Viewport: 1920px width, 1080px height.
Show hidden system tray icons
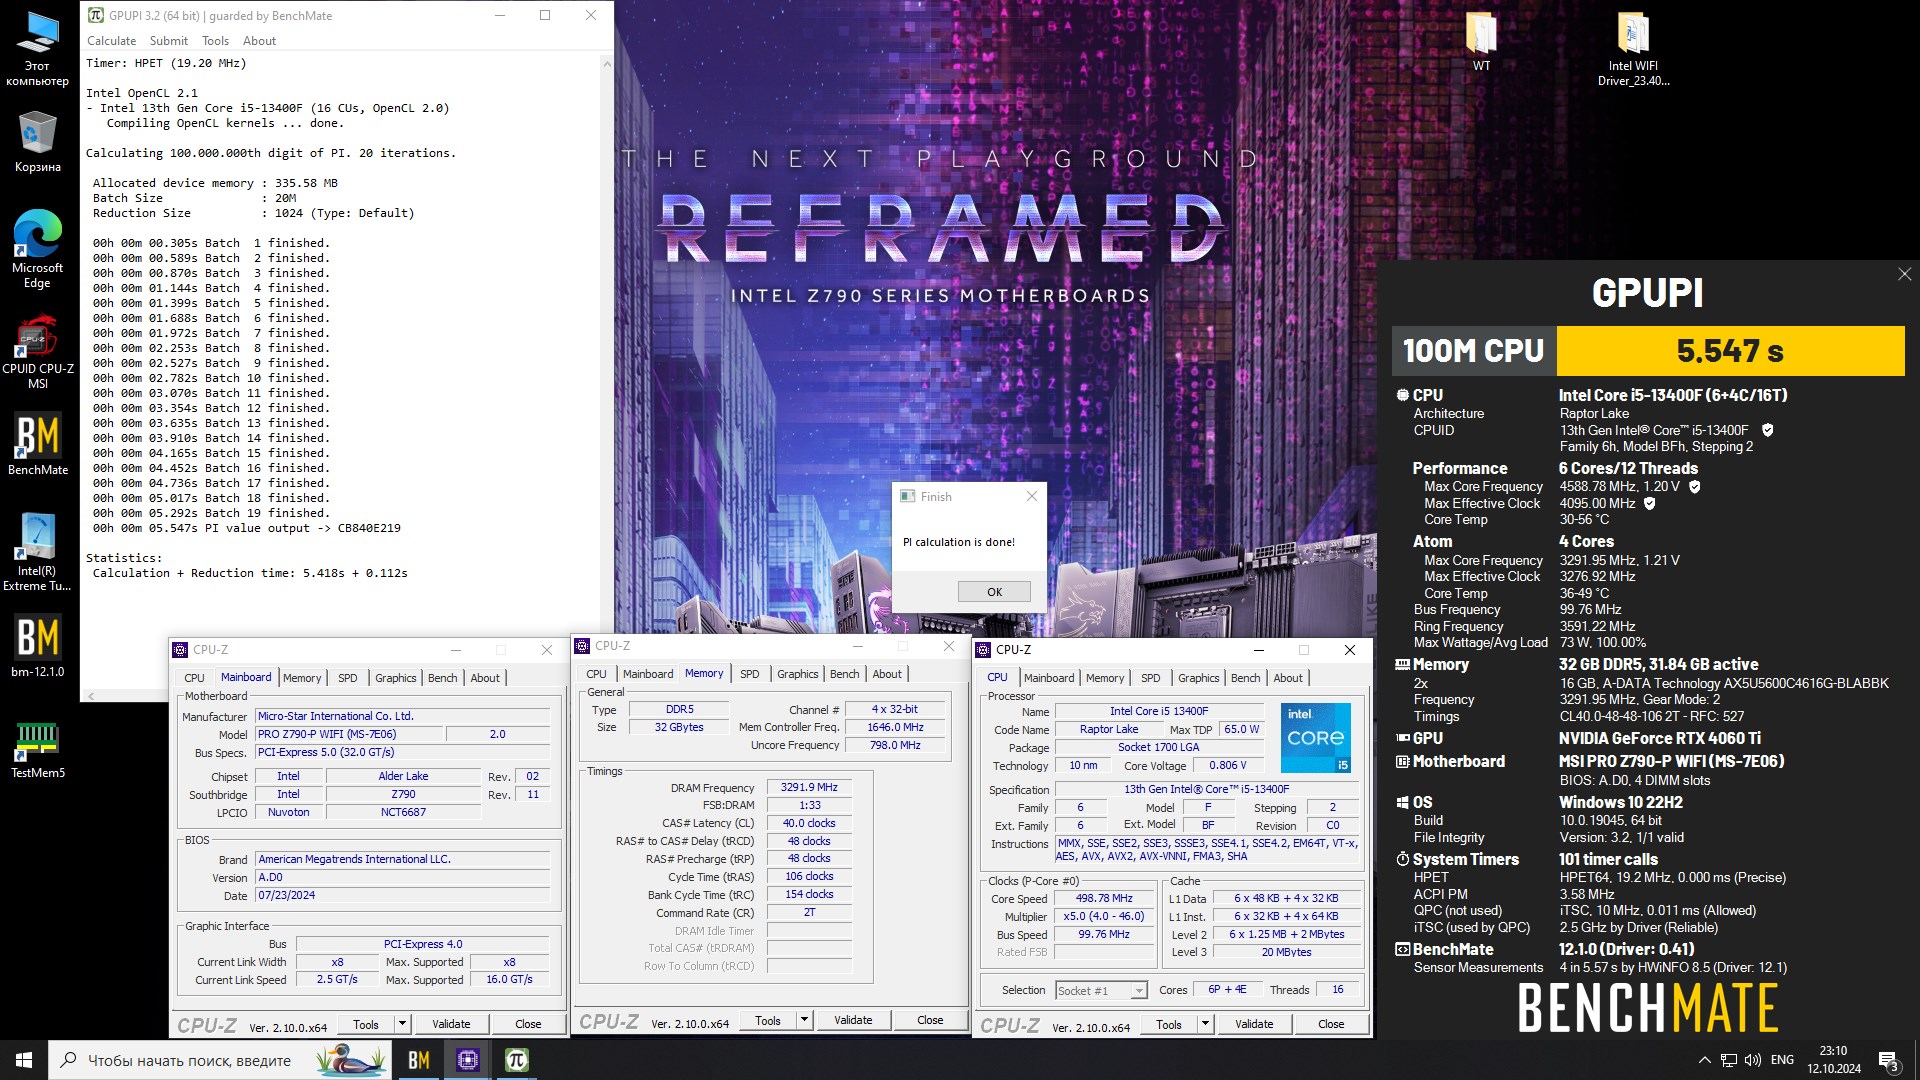pyautogui.click(x=1704, y=1060)
